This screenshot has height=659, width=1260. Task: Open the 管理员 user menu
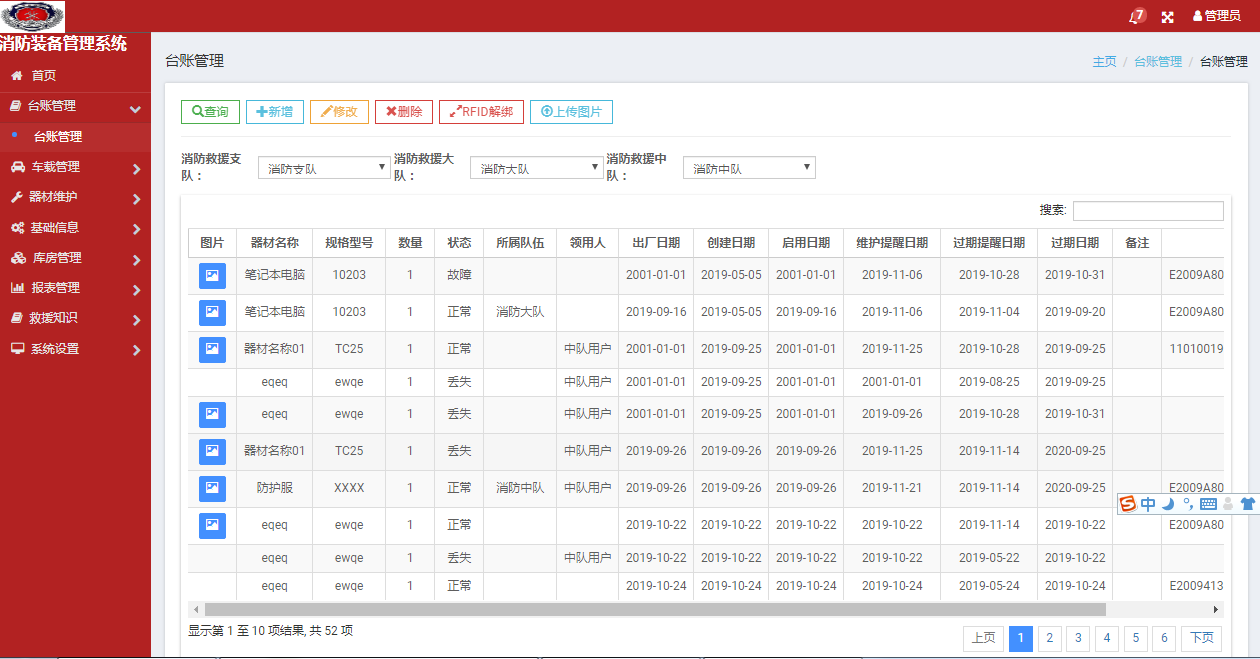point(1217,16)
